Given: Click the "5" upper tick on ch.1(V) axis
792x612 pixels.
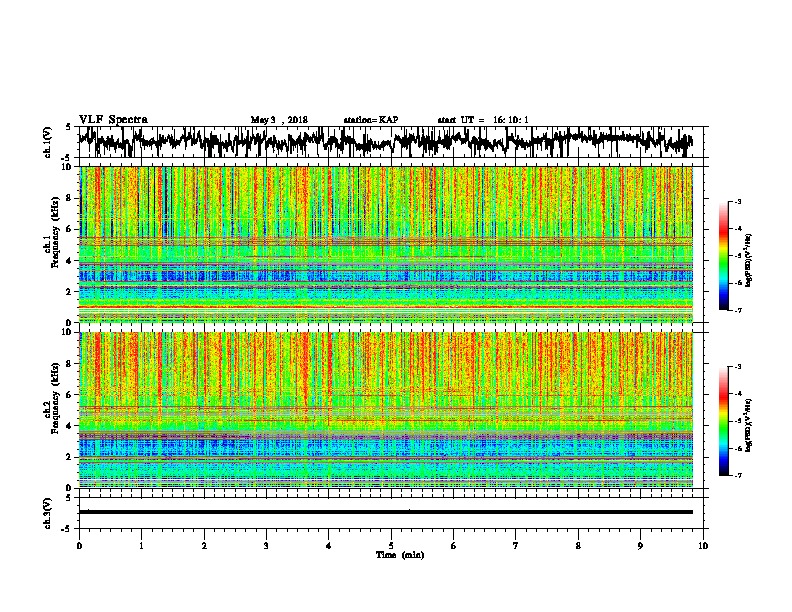Looking at the screenshot, I should (x=69, y=127).
